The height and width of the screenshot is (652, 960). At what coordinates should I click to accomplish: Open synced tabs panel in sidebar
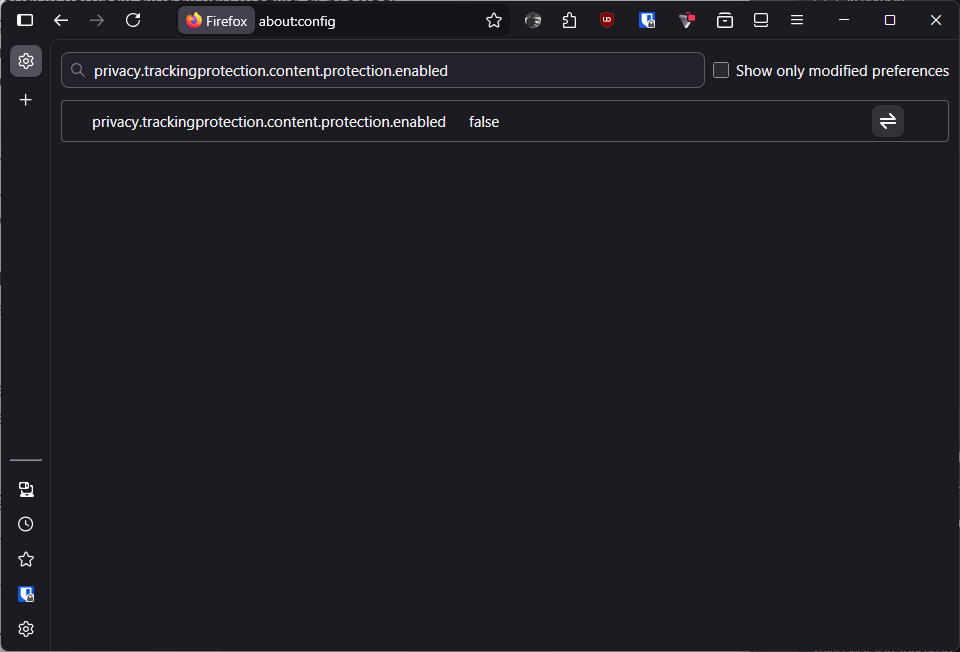(x=26, y=489)
